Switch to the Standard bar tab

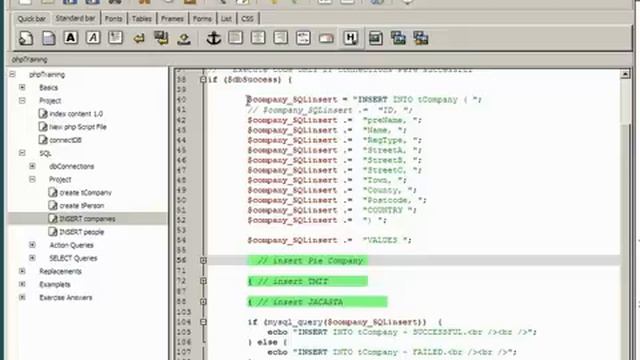76,18
